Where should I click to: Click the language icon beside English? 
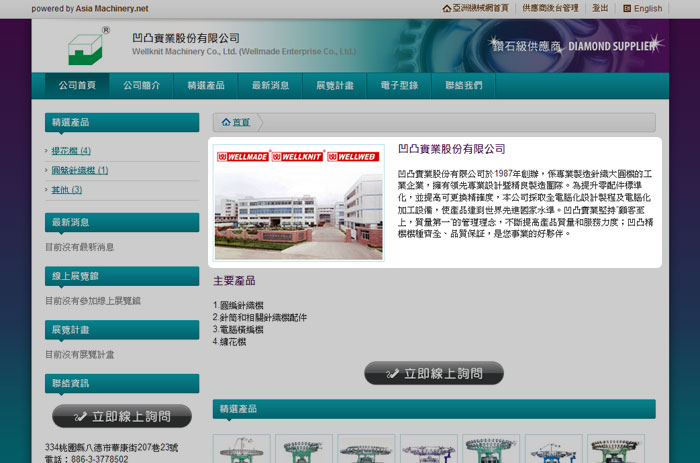[627, 8]
